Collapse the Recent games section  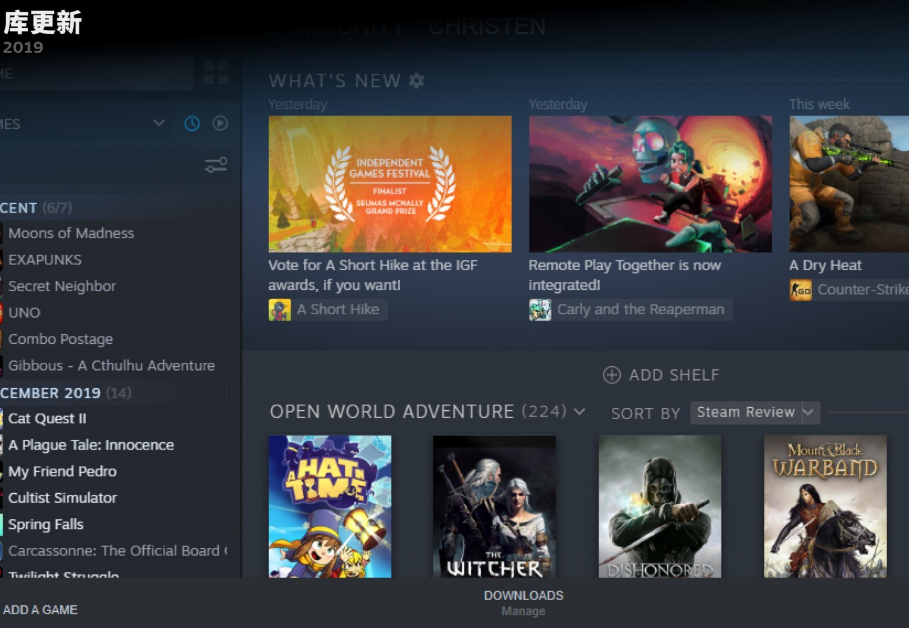coord(36,208)
